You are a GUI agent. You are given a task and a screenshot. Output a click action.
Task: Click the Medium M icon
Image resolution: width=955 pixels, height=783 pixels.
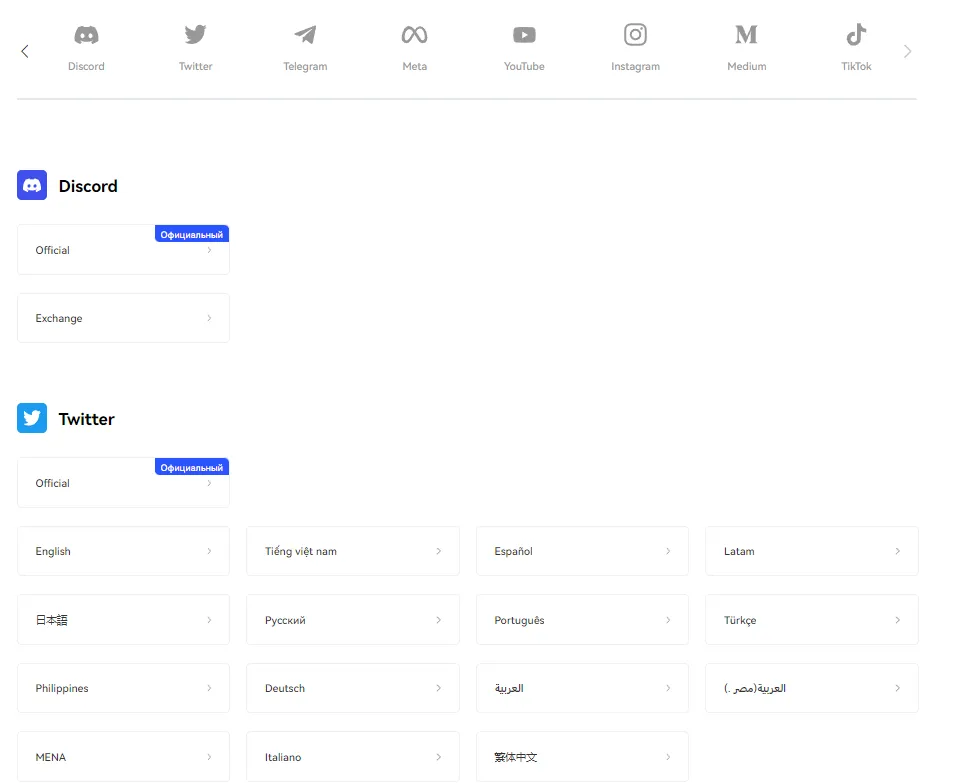(746, 36)
